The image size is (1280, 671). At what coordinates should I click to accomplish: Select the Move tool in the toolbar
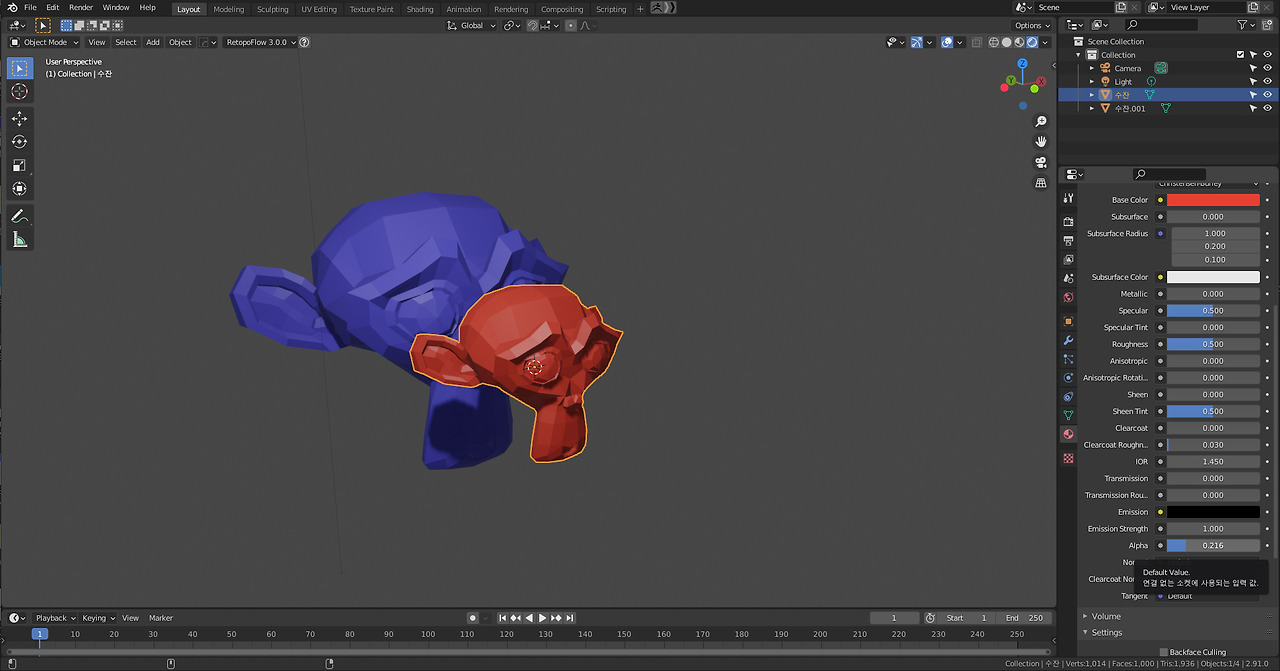click(x=20, y=118)
